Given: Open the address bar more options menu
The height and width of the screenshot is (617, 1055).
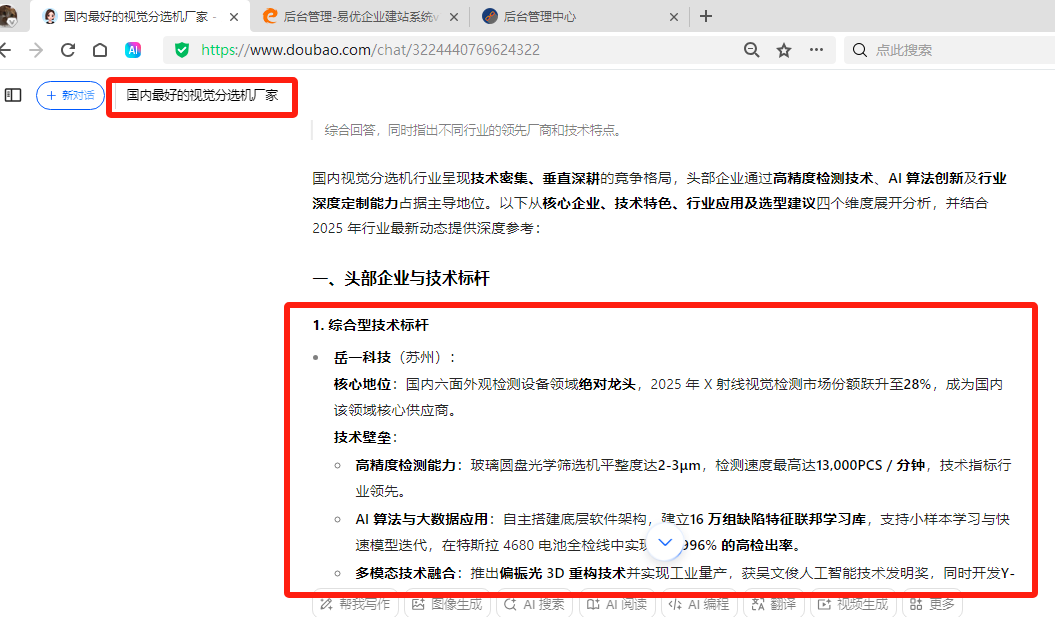Looking at the screenshot, I should coord(816,50).
